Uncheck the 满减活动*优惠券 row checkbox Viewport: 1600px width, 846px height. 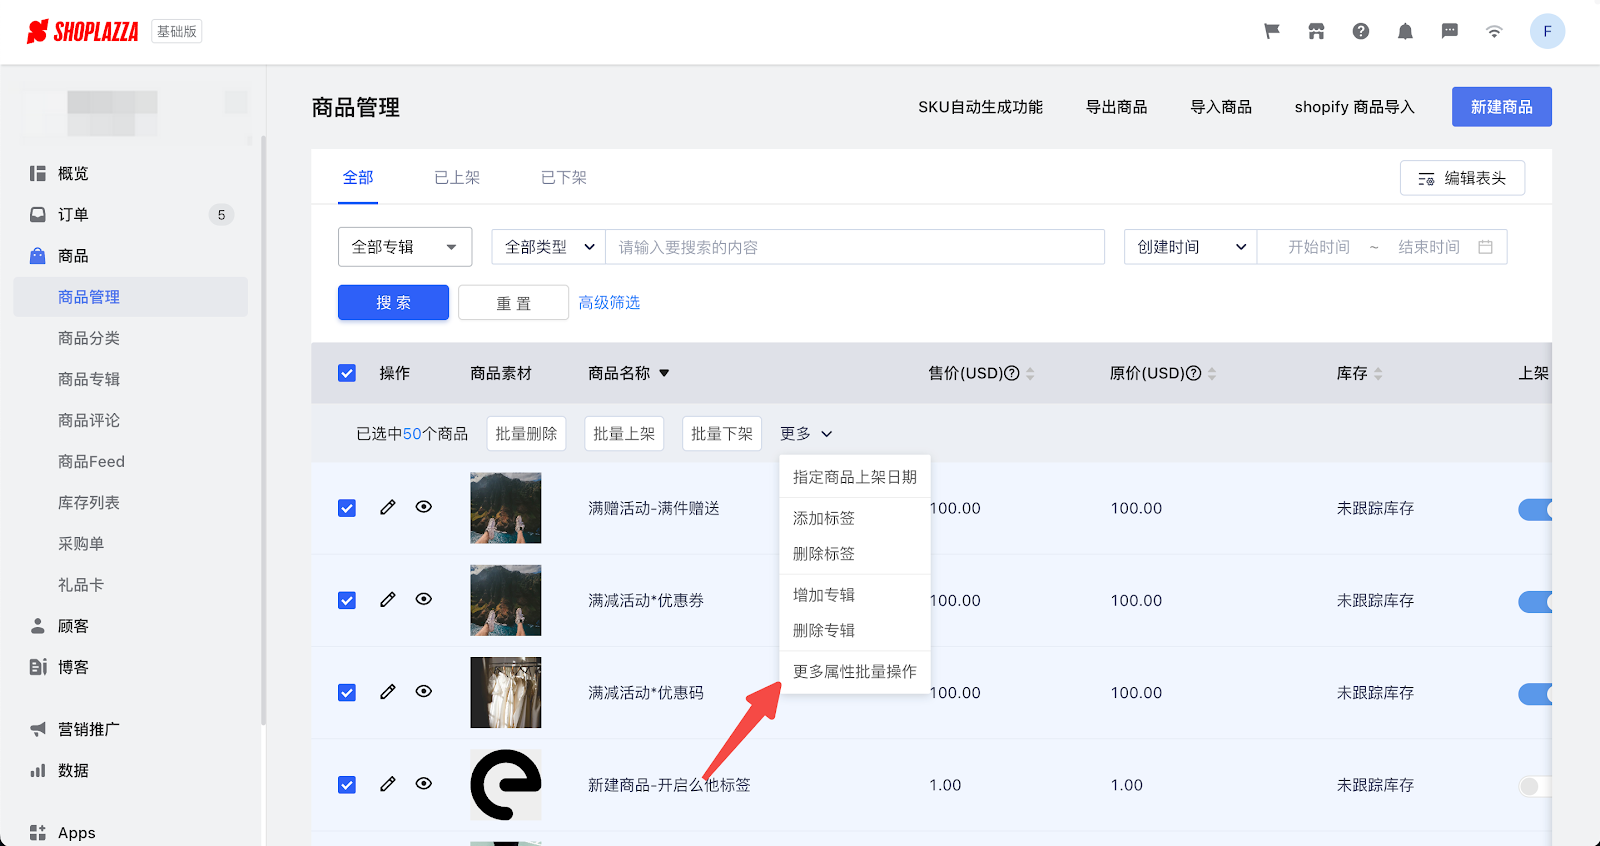point(347,600)
